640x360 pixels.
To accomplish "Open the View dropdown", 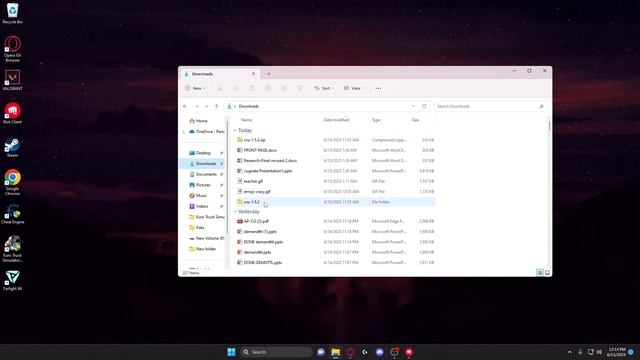I will click(x=354, y=88).
